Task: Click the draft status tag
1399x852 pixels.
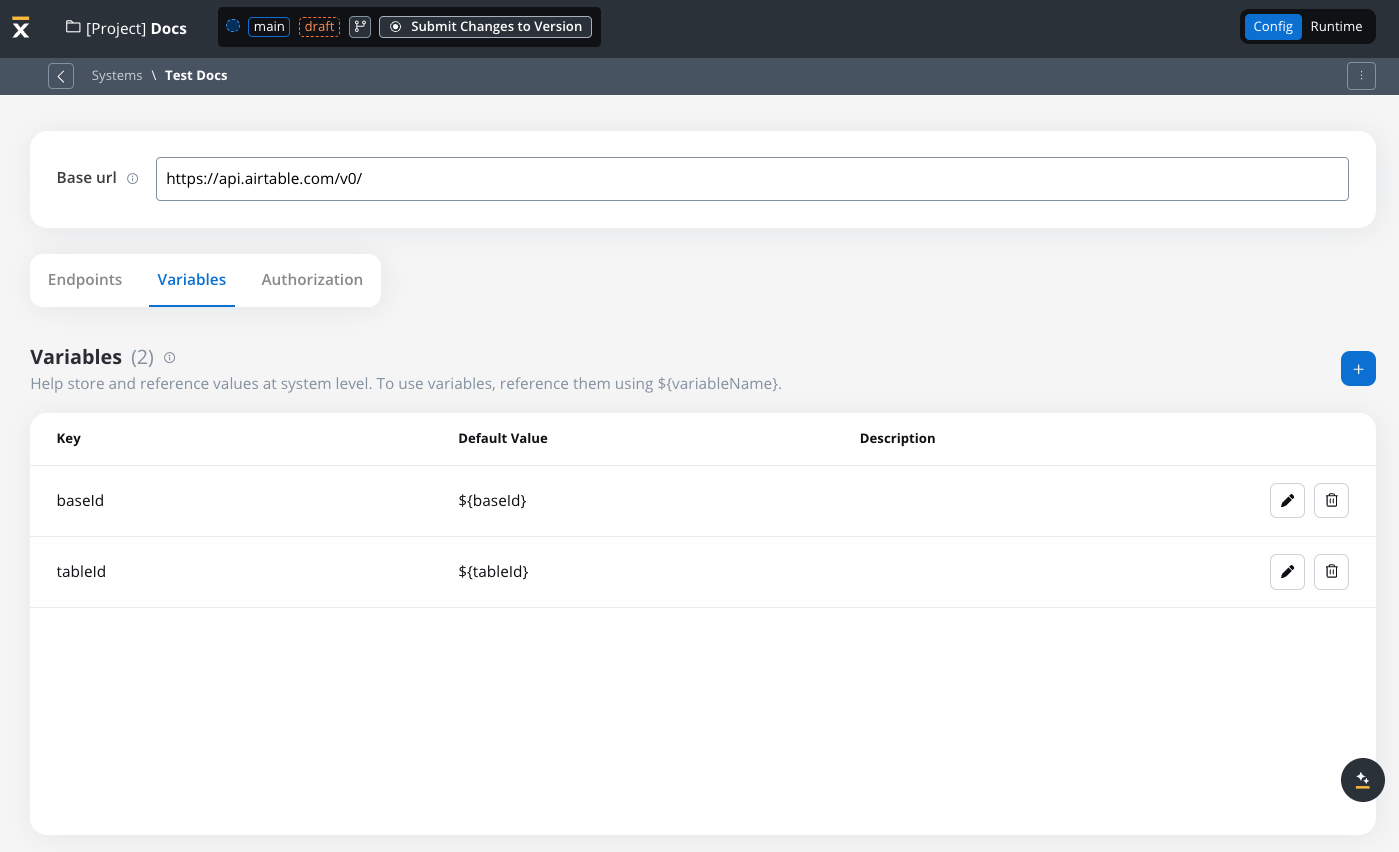Action: coord(320,27)
